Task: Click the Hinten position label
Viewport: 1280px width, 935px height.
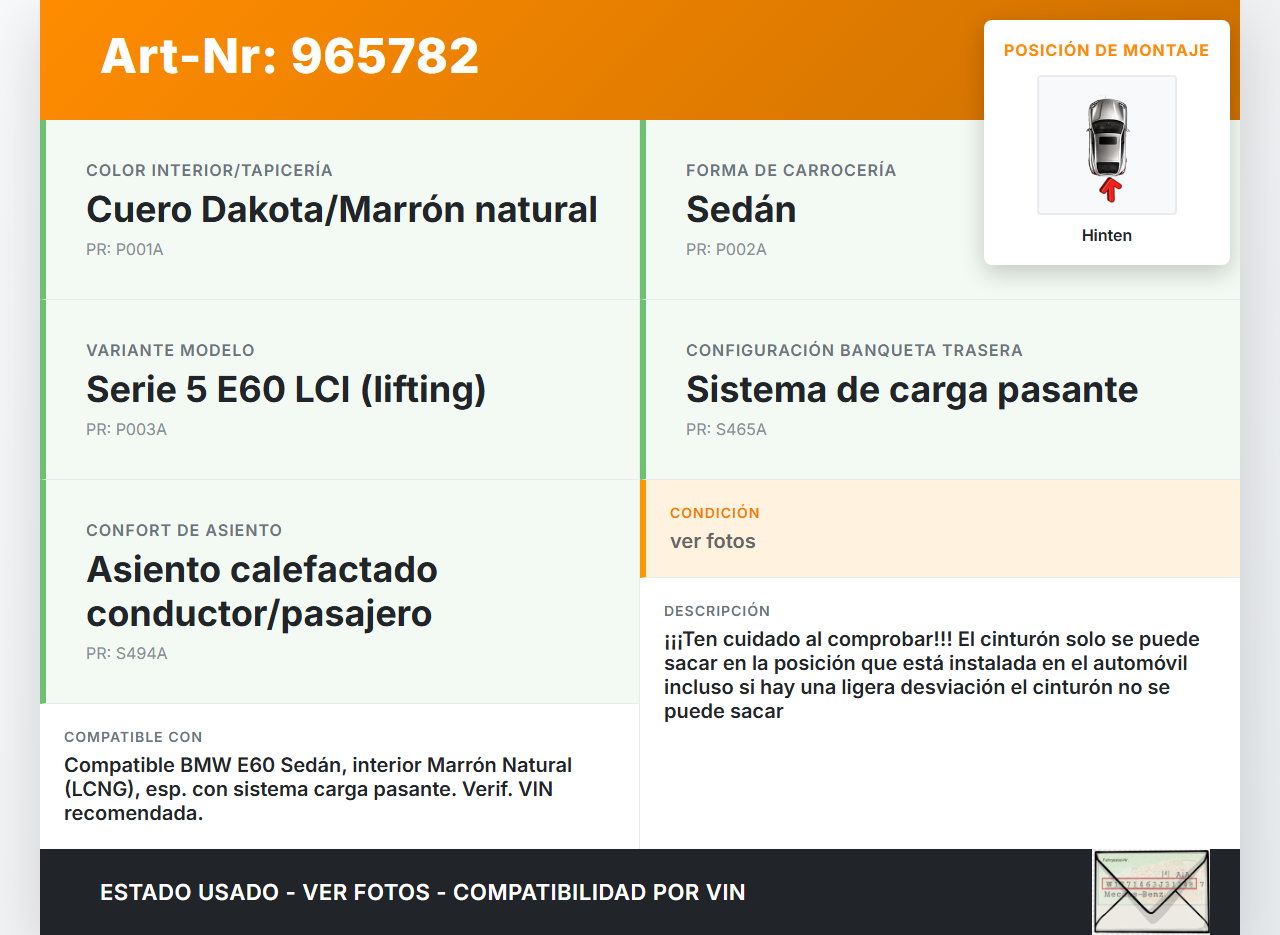Action: point(1107,236)
